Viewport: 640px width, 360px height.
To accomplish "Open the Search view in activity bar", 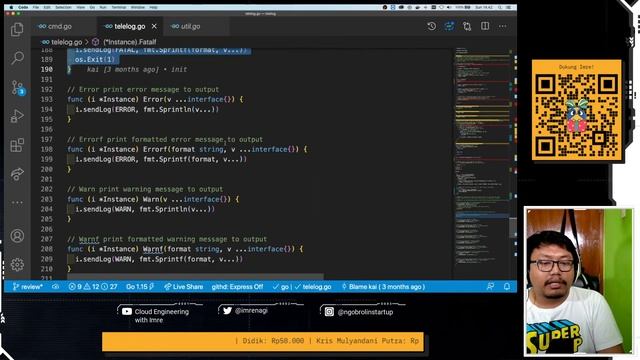I will (x=17, y=58).
